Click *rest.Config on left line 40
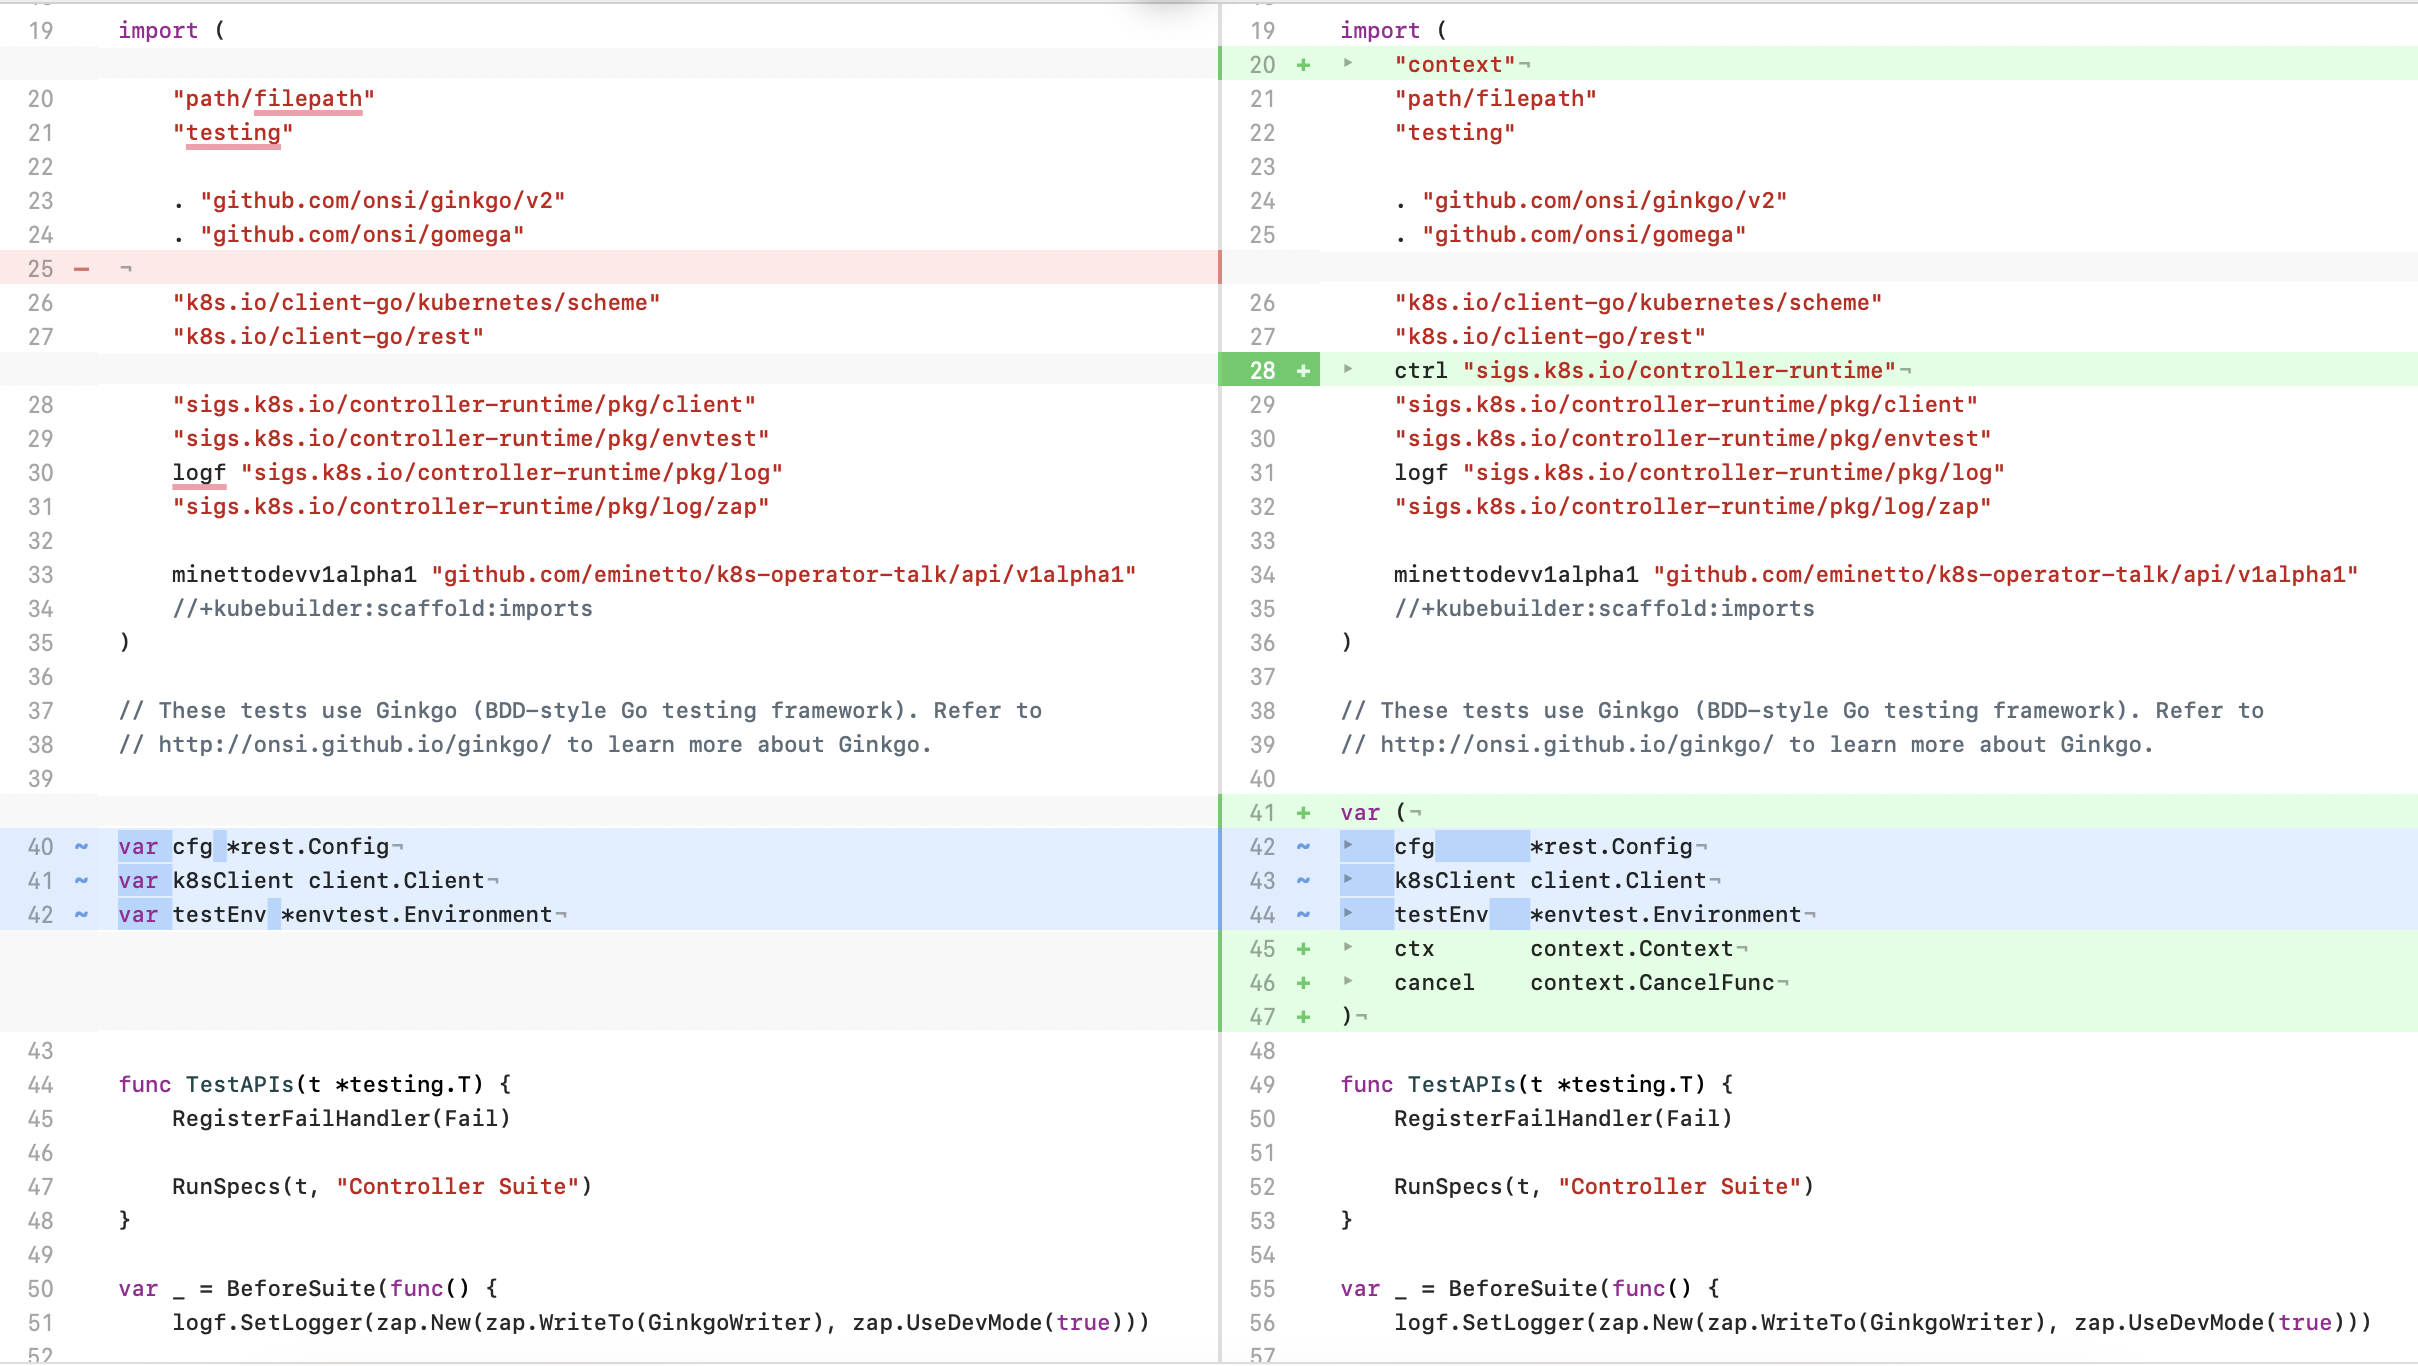The height and width of the screenshot is (1366, 2418). tap(308, 847)
